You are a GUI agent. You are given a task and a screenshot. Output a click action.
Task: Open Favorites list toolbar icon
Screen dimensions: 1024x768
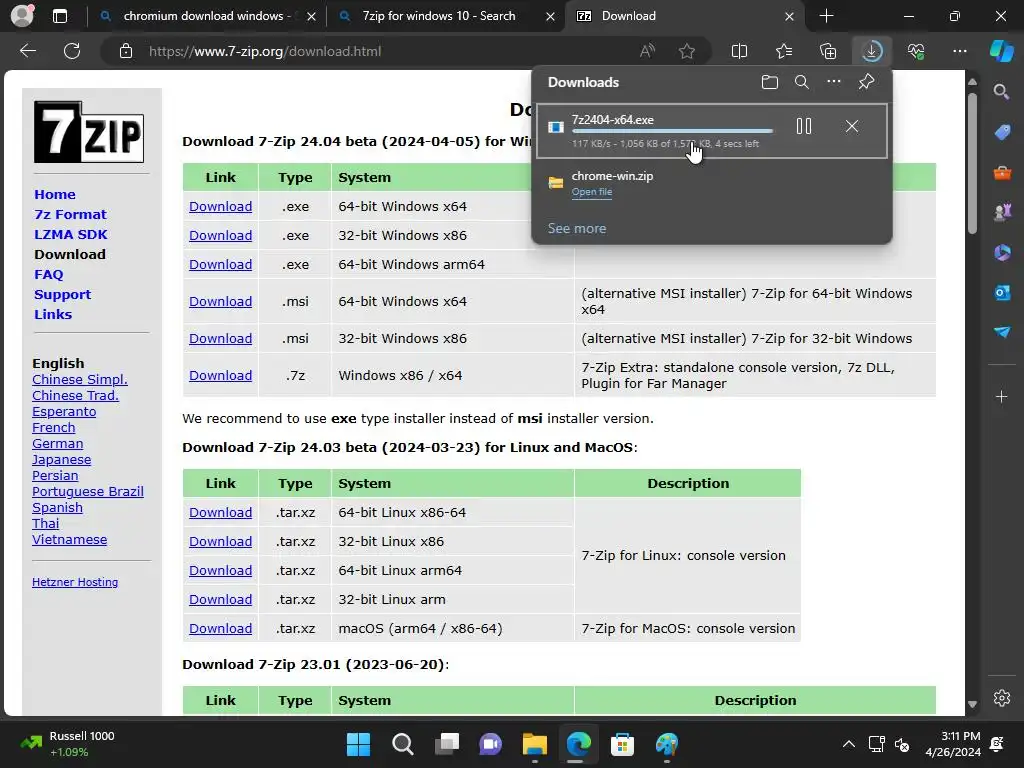(784, 51)
